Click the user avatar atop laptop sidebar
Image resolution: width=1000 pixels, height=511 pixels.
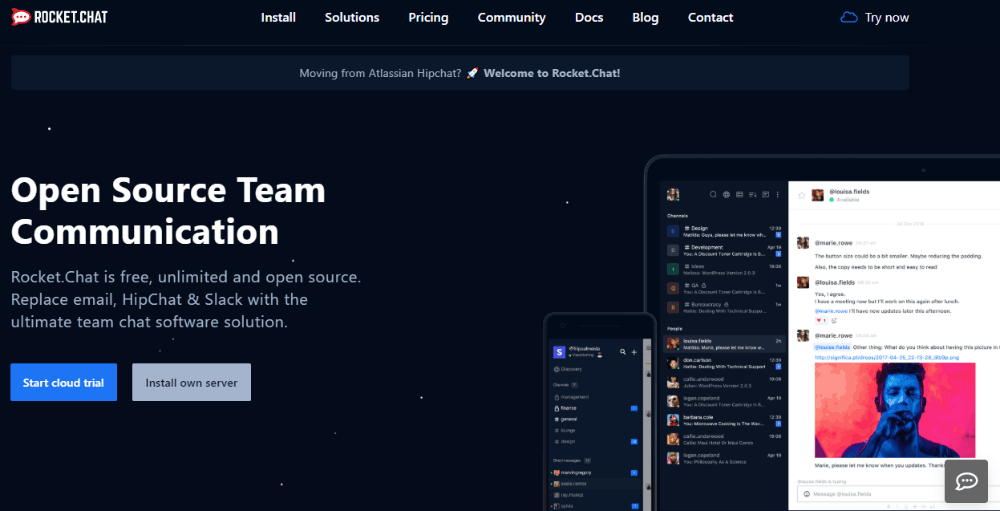673,195
